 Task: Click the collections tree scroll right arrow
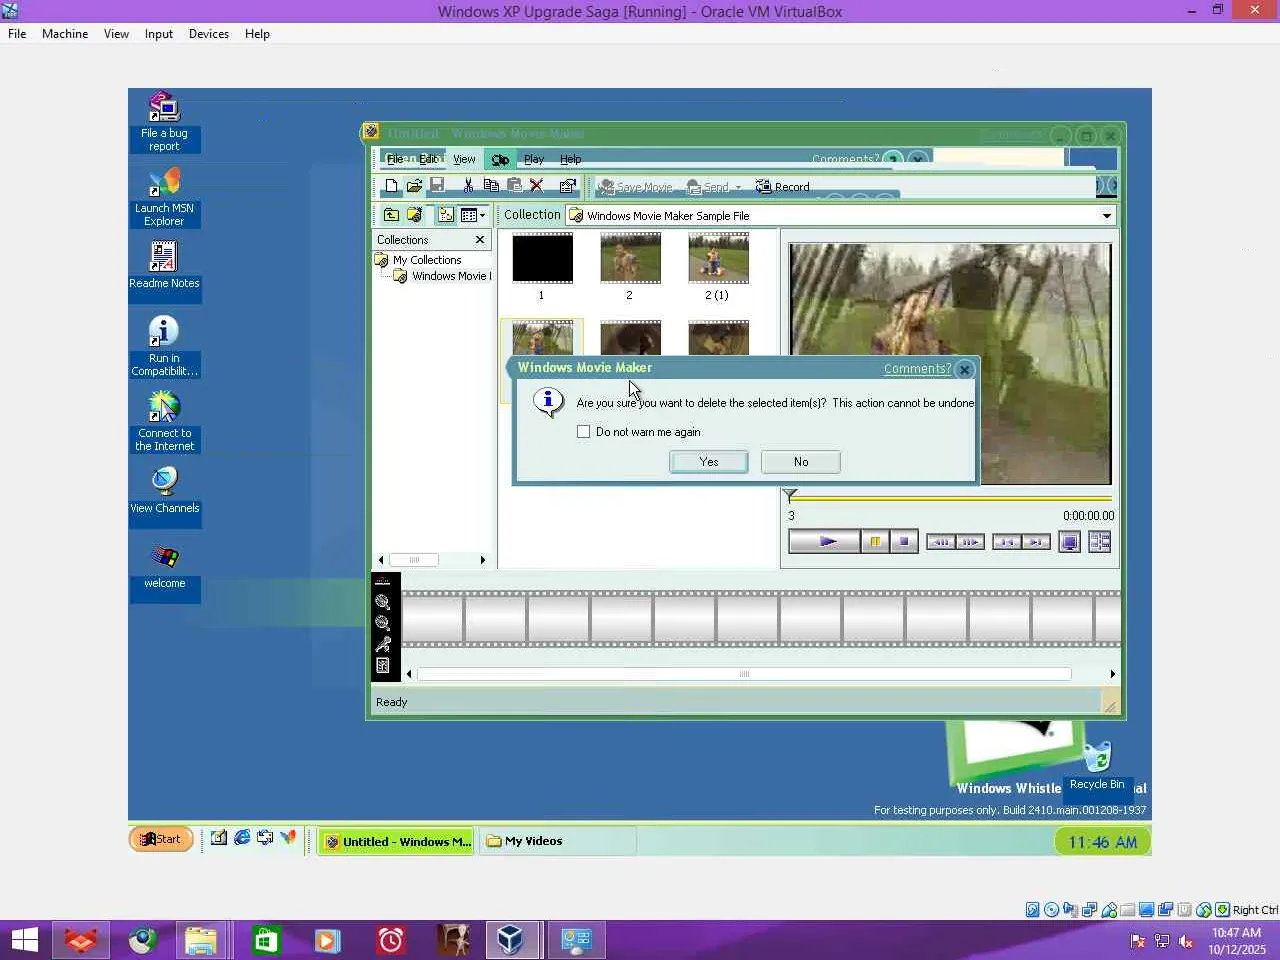(x=483, y=560)
